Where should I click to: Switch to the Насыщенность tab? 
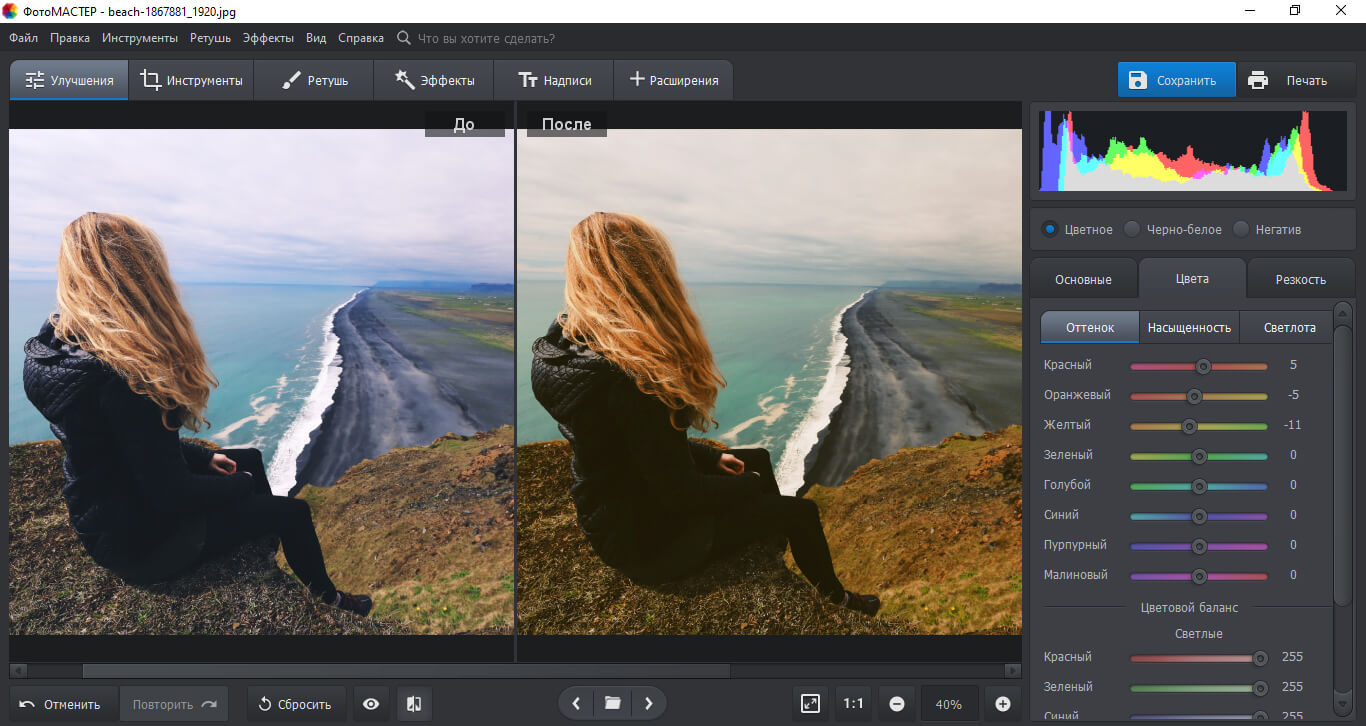point(1189,327)
